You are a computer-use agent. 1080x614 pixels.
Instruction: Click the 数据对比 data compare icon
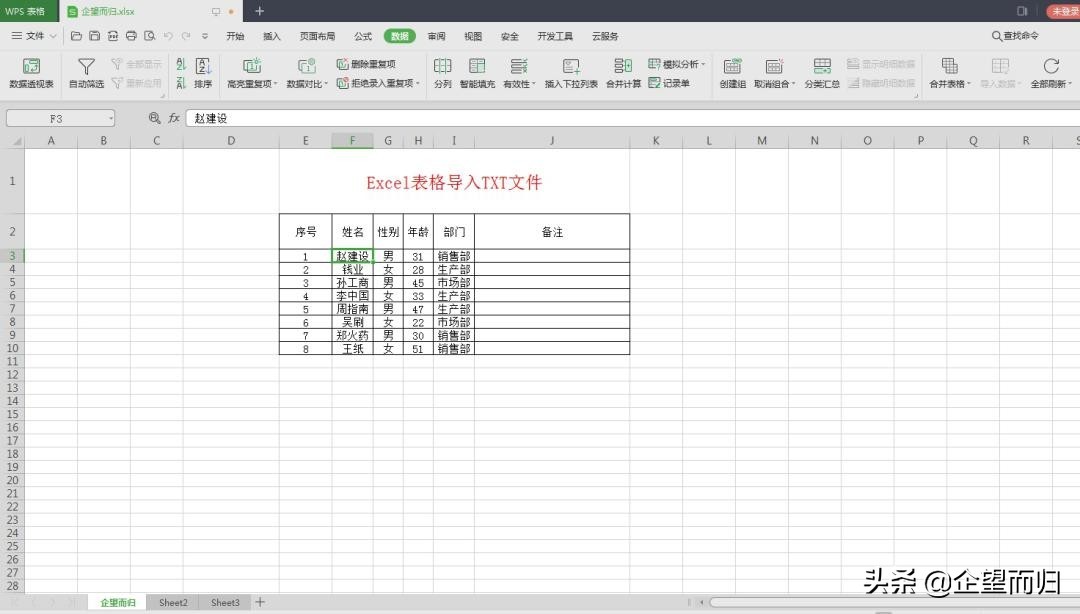click(306, 66)
